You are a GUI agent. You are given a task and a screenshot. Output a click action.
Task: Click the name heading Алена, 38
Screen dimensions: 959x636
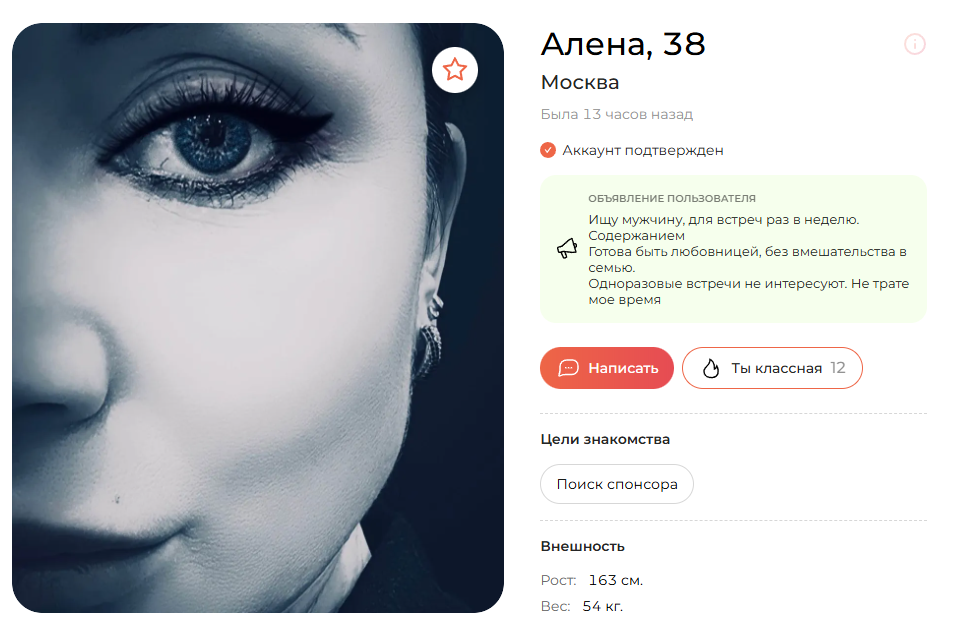(x=623, y=44)
